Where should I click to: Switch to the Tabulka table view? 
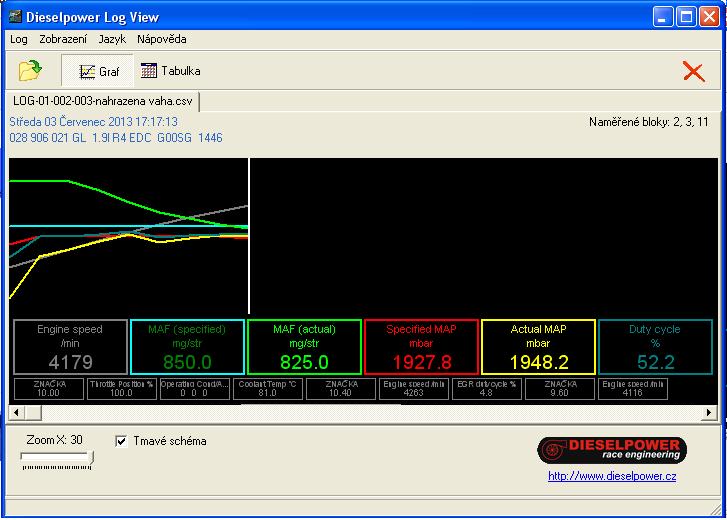click(x=171, y=71)
